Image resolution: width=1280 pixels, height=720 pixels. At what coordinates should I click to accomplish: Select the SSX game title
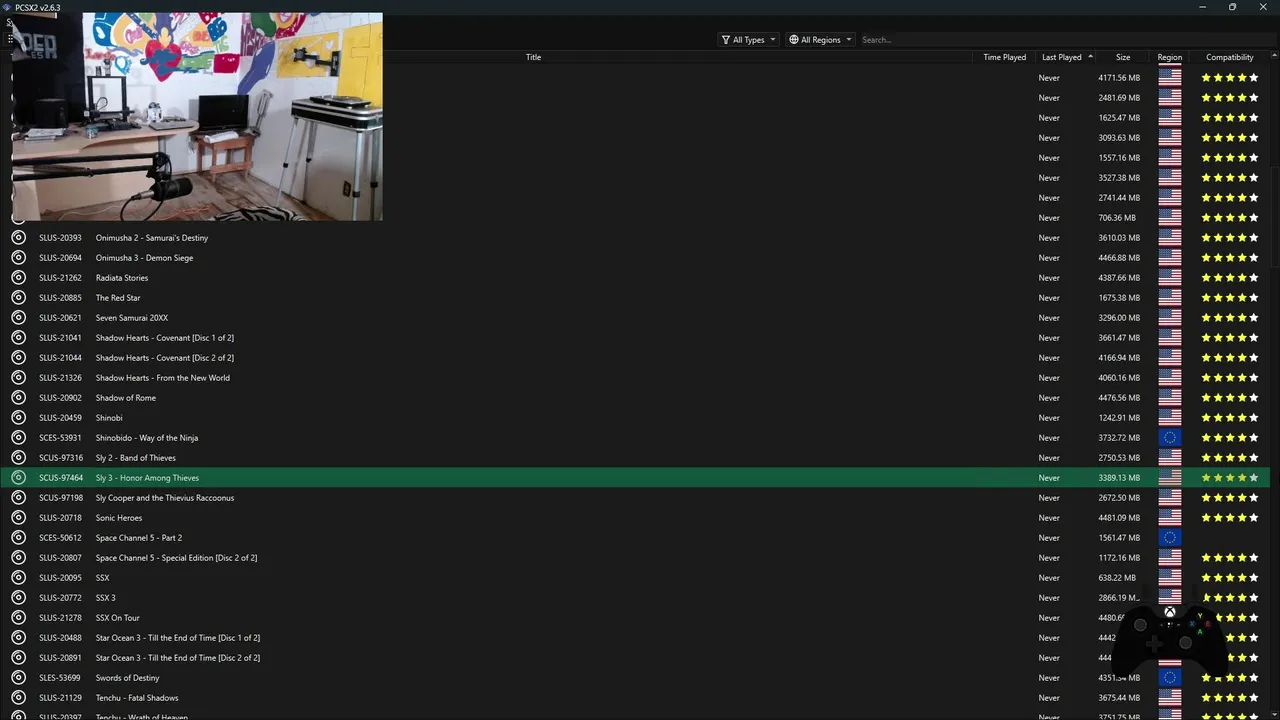103,578
